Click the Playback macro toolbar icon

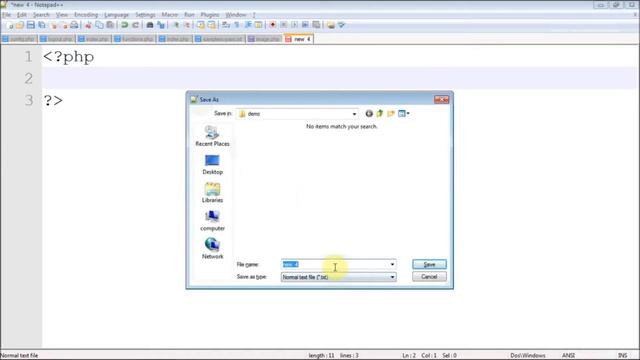coord(294,25)
